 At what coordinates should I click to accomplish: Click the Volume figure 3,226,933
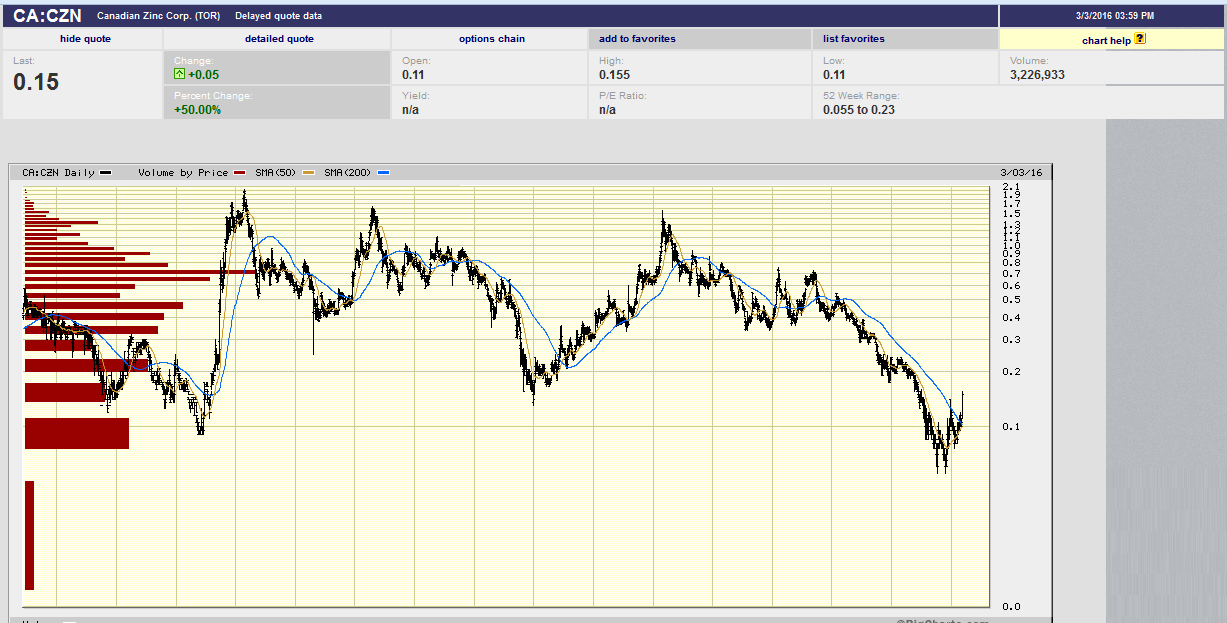(x=1037, y=75)
